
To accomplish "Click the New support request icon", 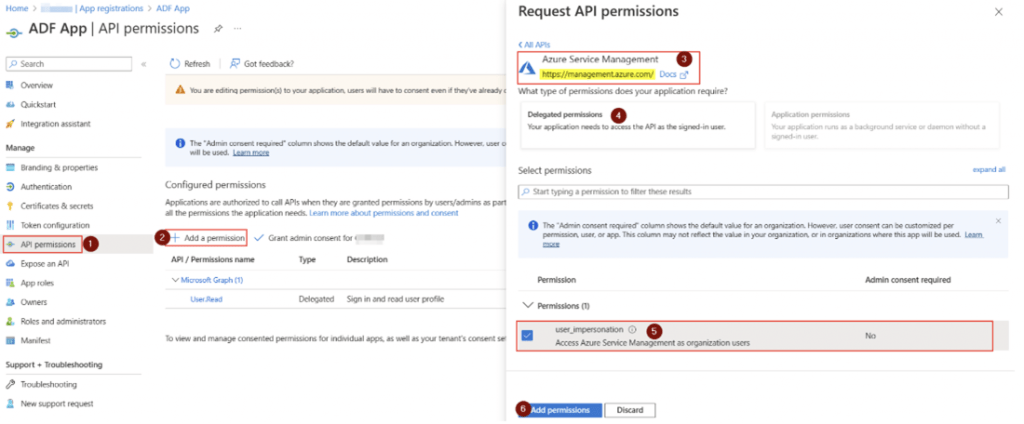I will [10, 404].
